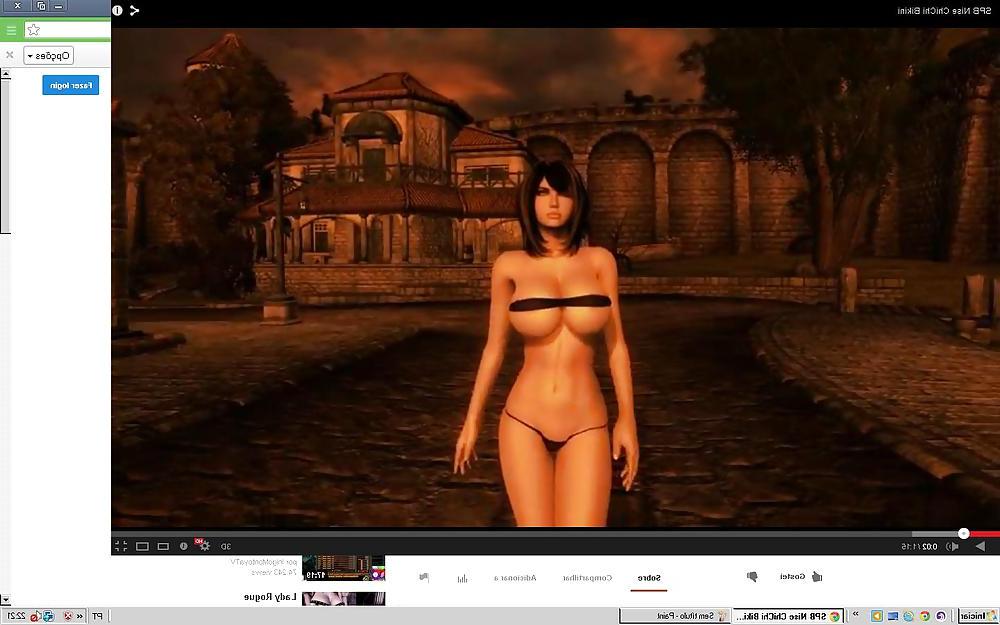Image resolution: width=1000 pixels, height=625 pixels.
Task: Click the Gostei like button
Action: pyautogui.click(x=801, y=577)
